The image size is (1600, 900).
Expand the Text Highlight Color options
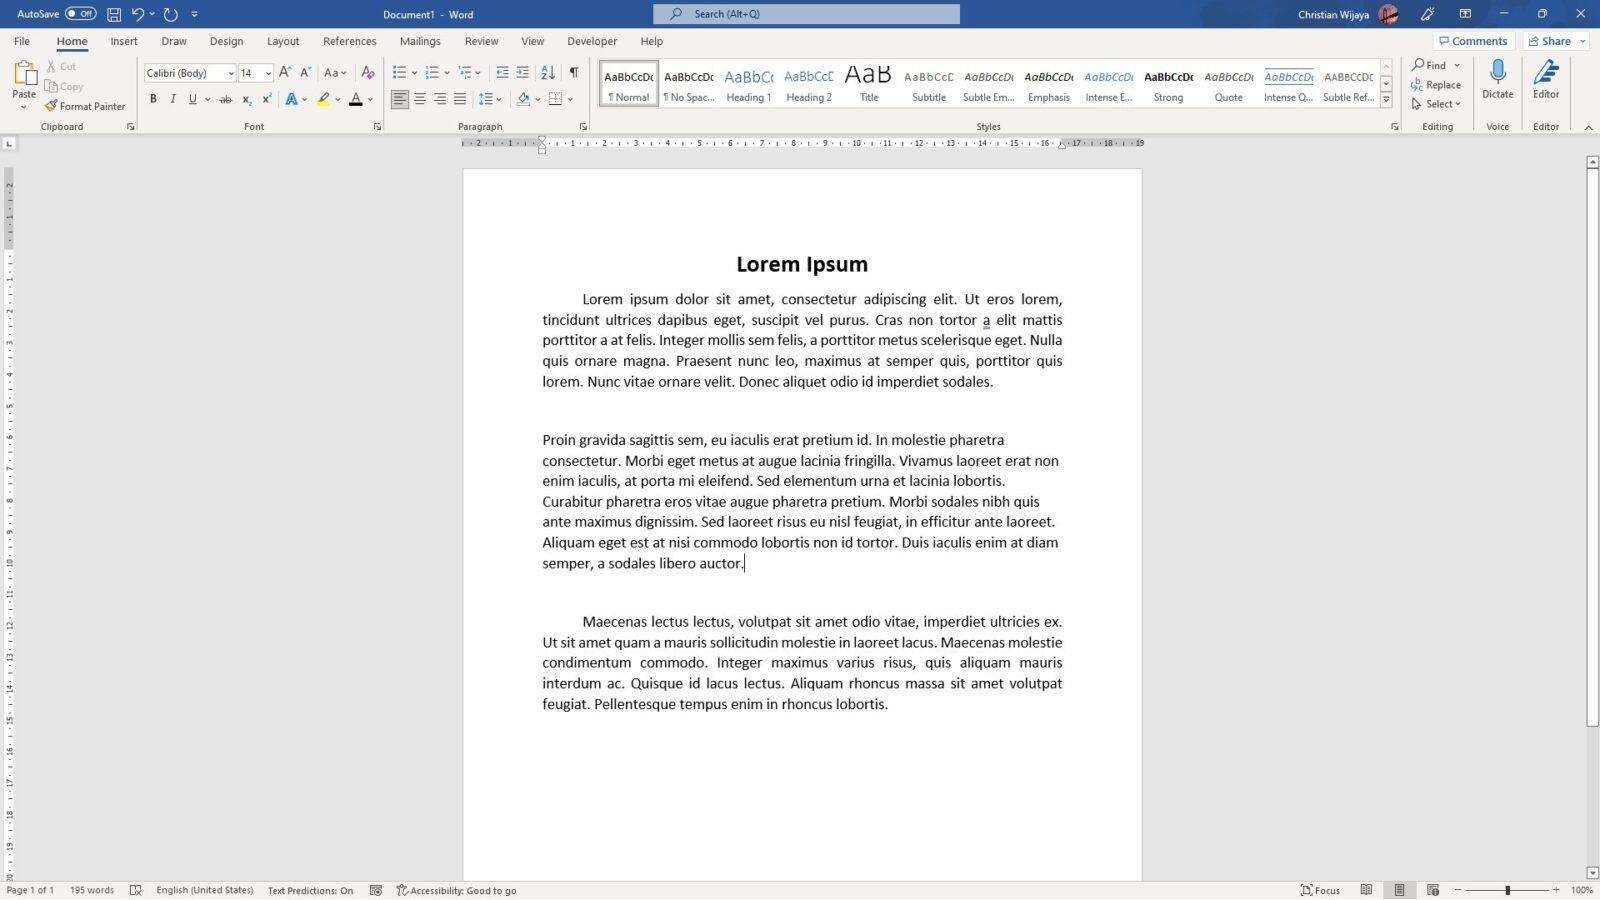coord(336,98)
